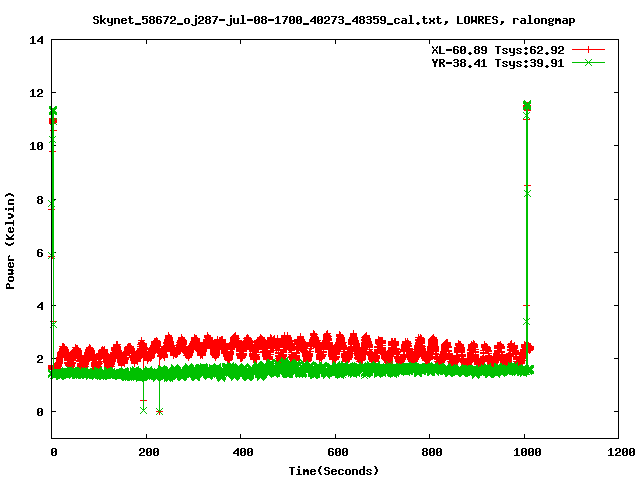Viewport: 640px width, 480px height.
Task: Click the y-axis tick label 6
Action: coord(40,253)
